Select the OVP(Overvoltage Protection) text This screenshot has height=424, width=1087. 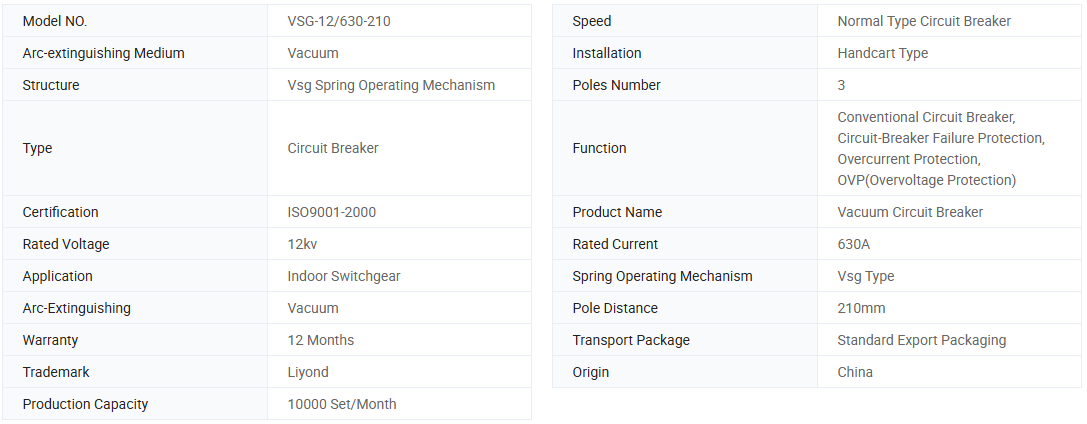pos(926,180)
